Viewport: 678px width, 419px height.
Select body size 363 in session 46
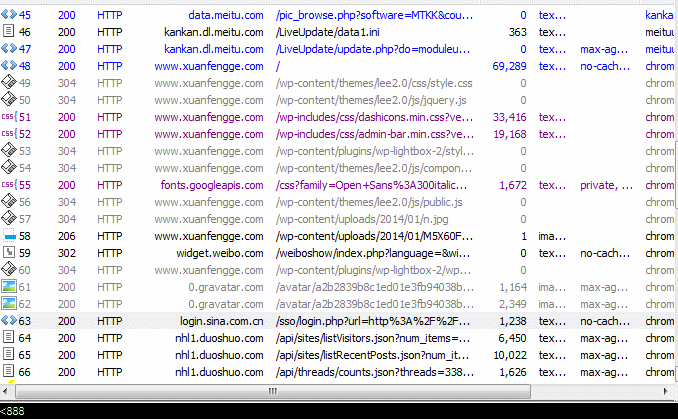tap(518, 32)
